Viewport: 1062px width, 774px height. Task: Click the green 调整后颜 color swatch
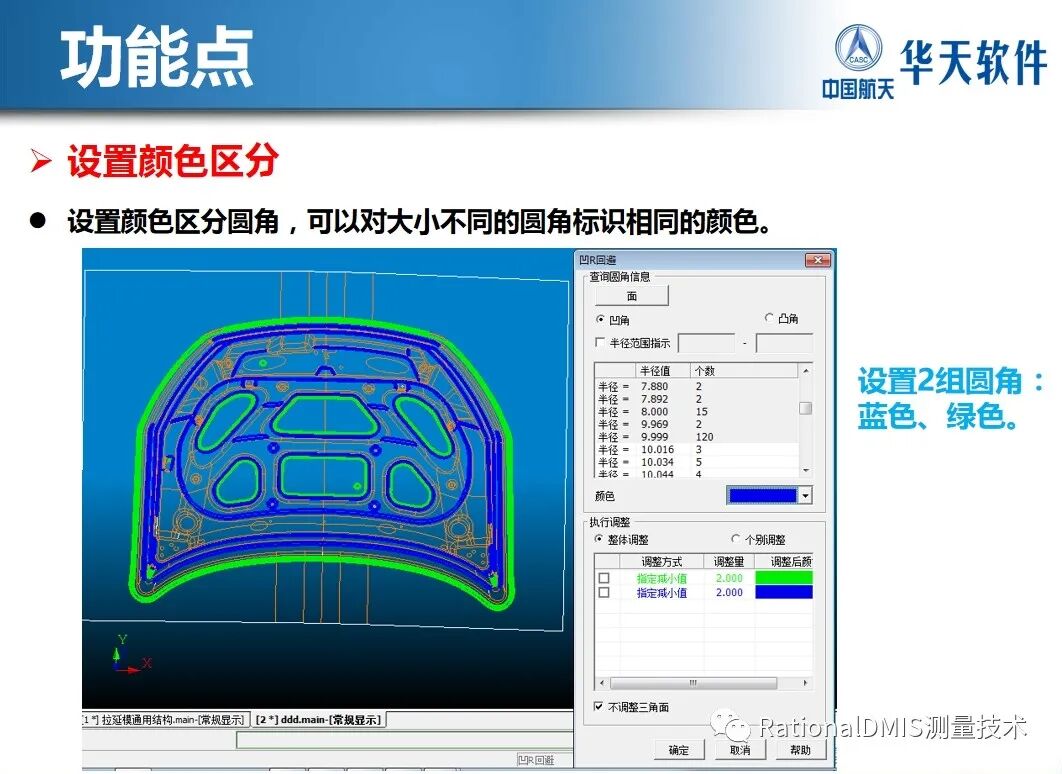tap(785, 578)
